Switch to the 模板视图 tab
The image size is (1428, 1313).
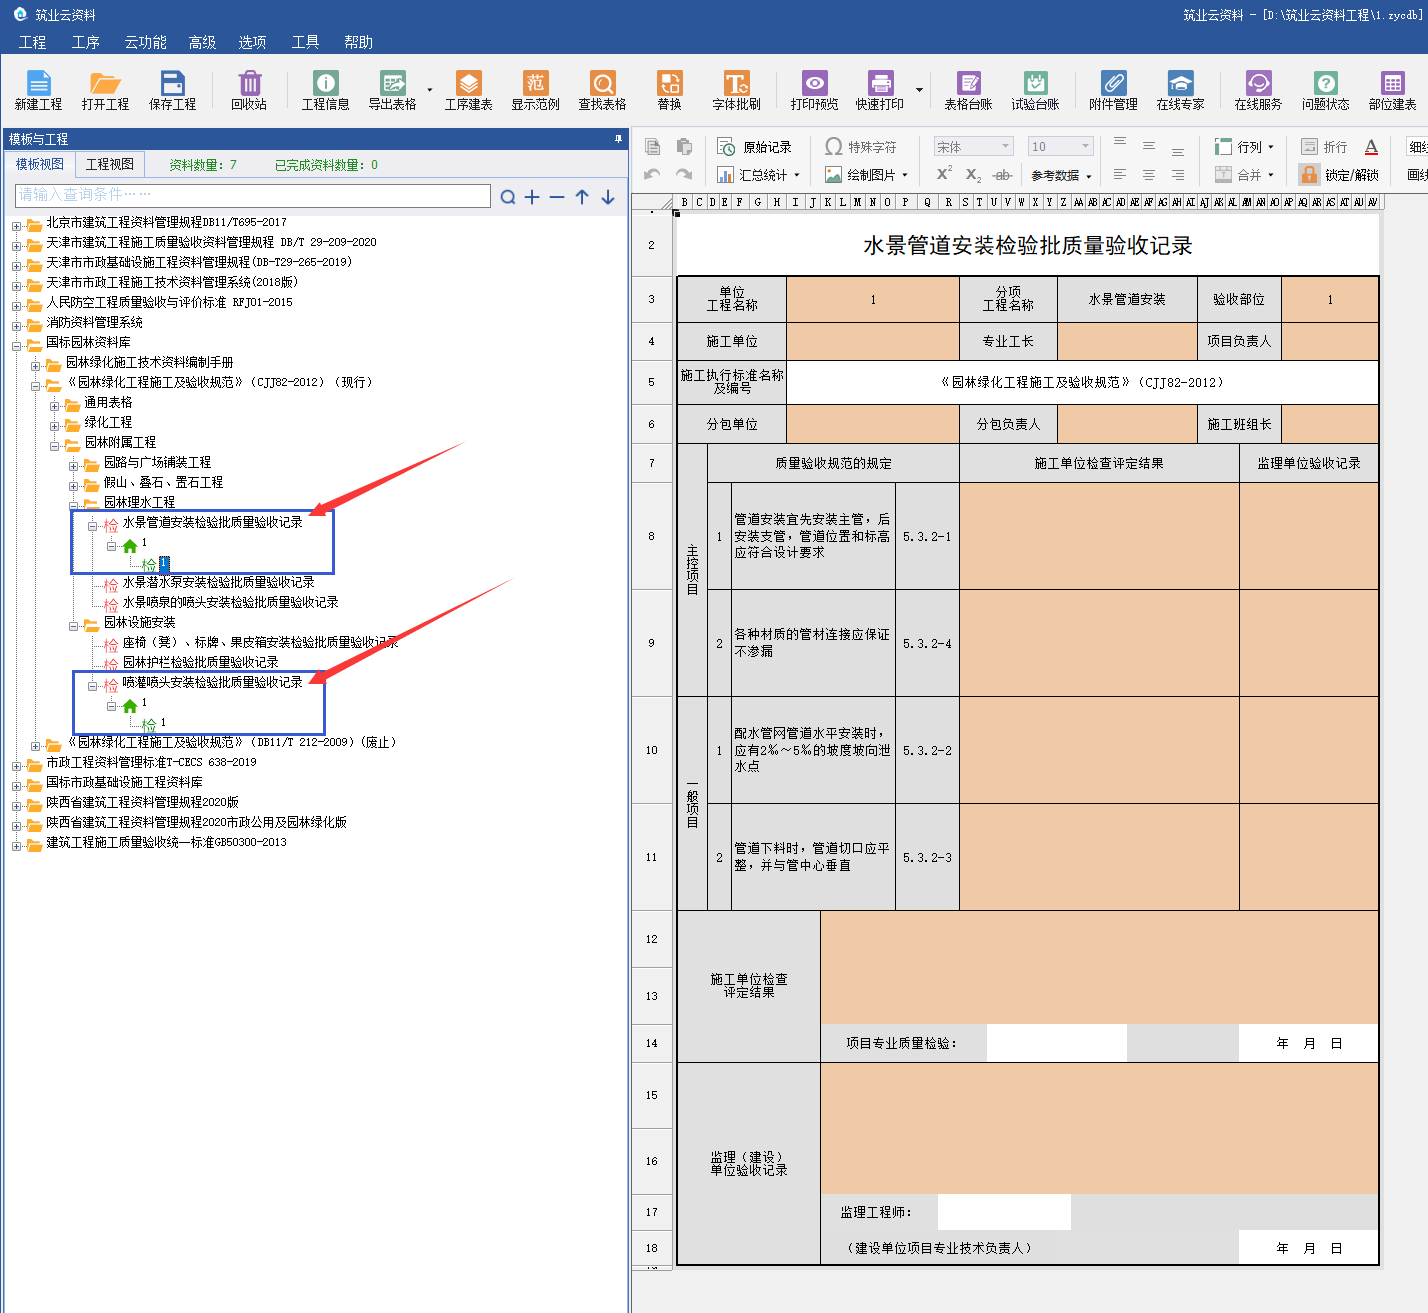(40, 164)
